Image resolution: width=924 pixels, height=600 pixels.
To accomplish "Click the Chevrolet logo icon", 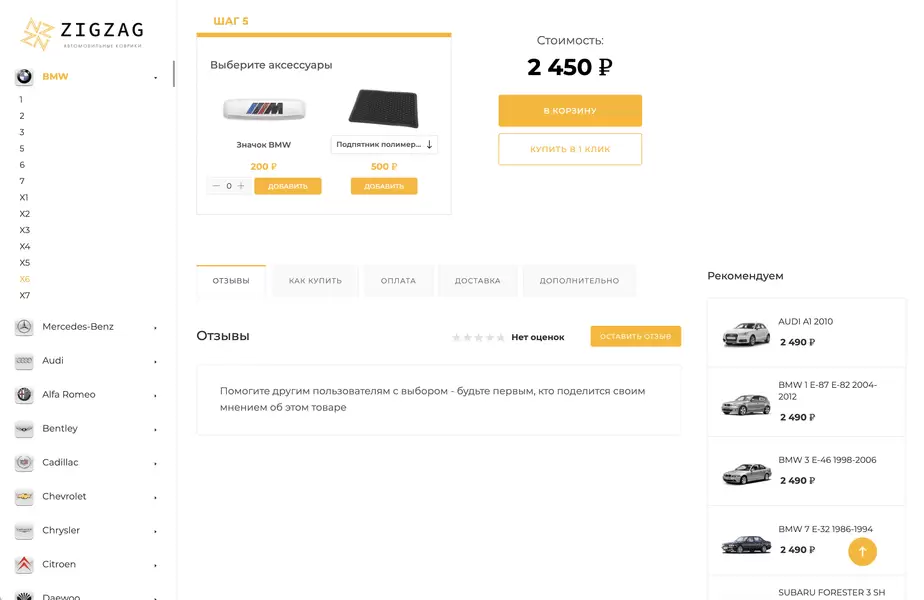I will 24,497.
